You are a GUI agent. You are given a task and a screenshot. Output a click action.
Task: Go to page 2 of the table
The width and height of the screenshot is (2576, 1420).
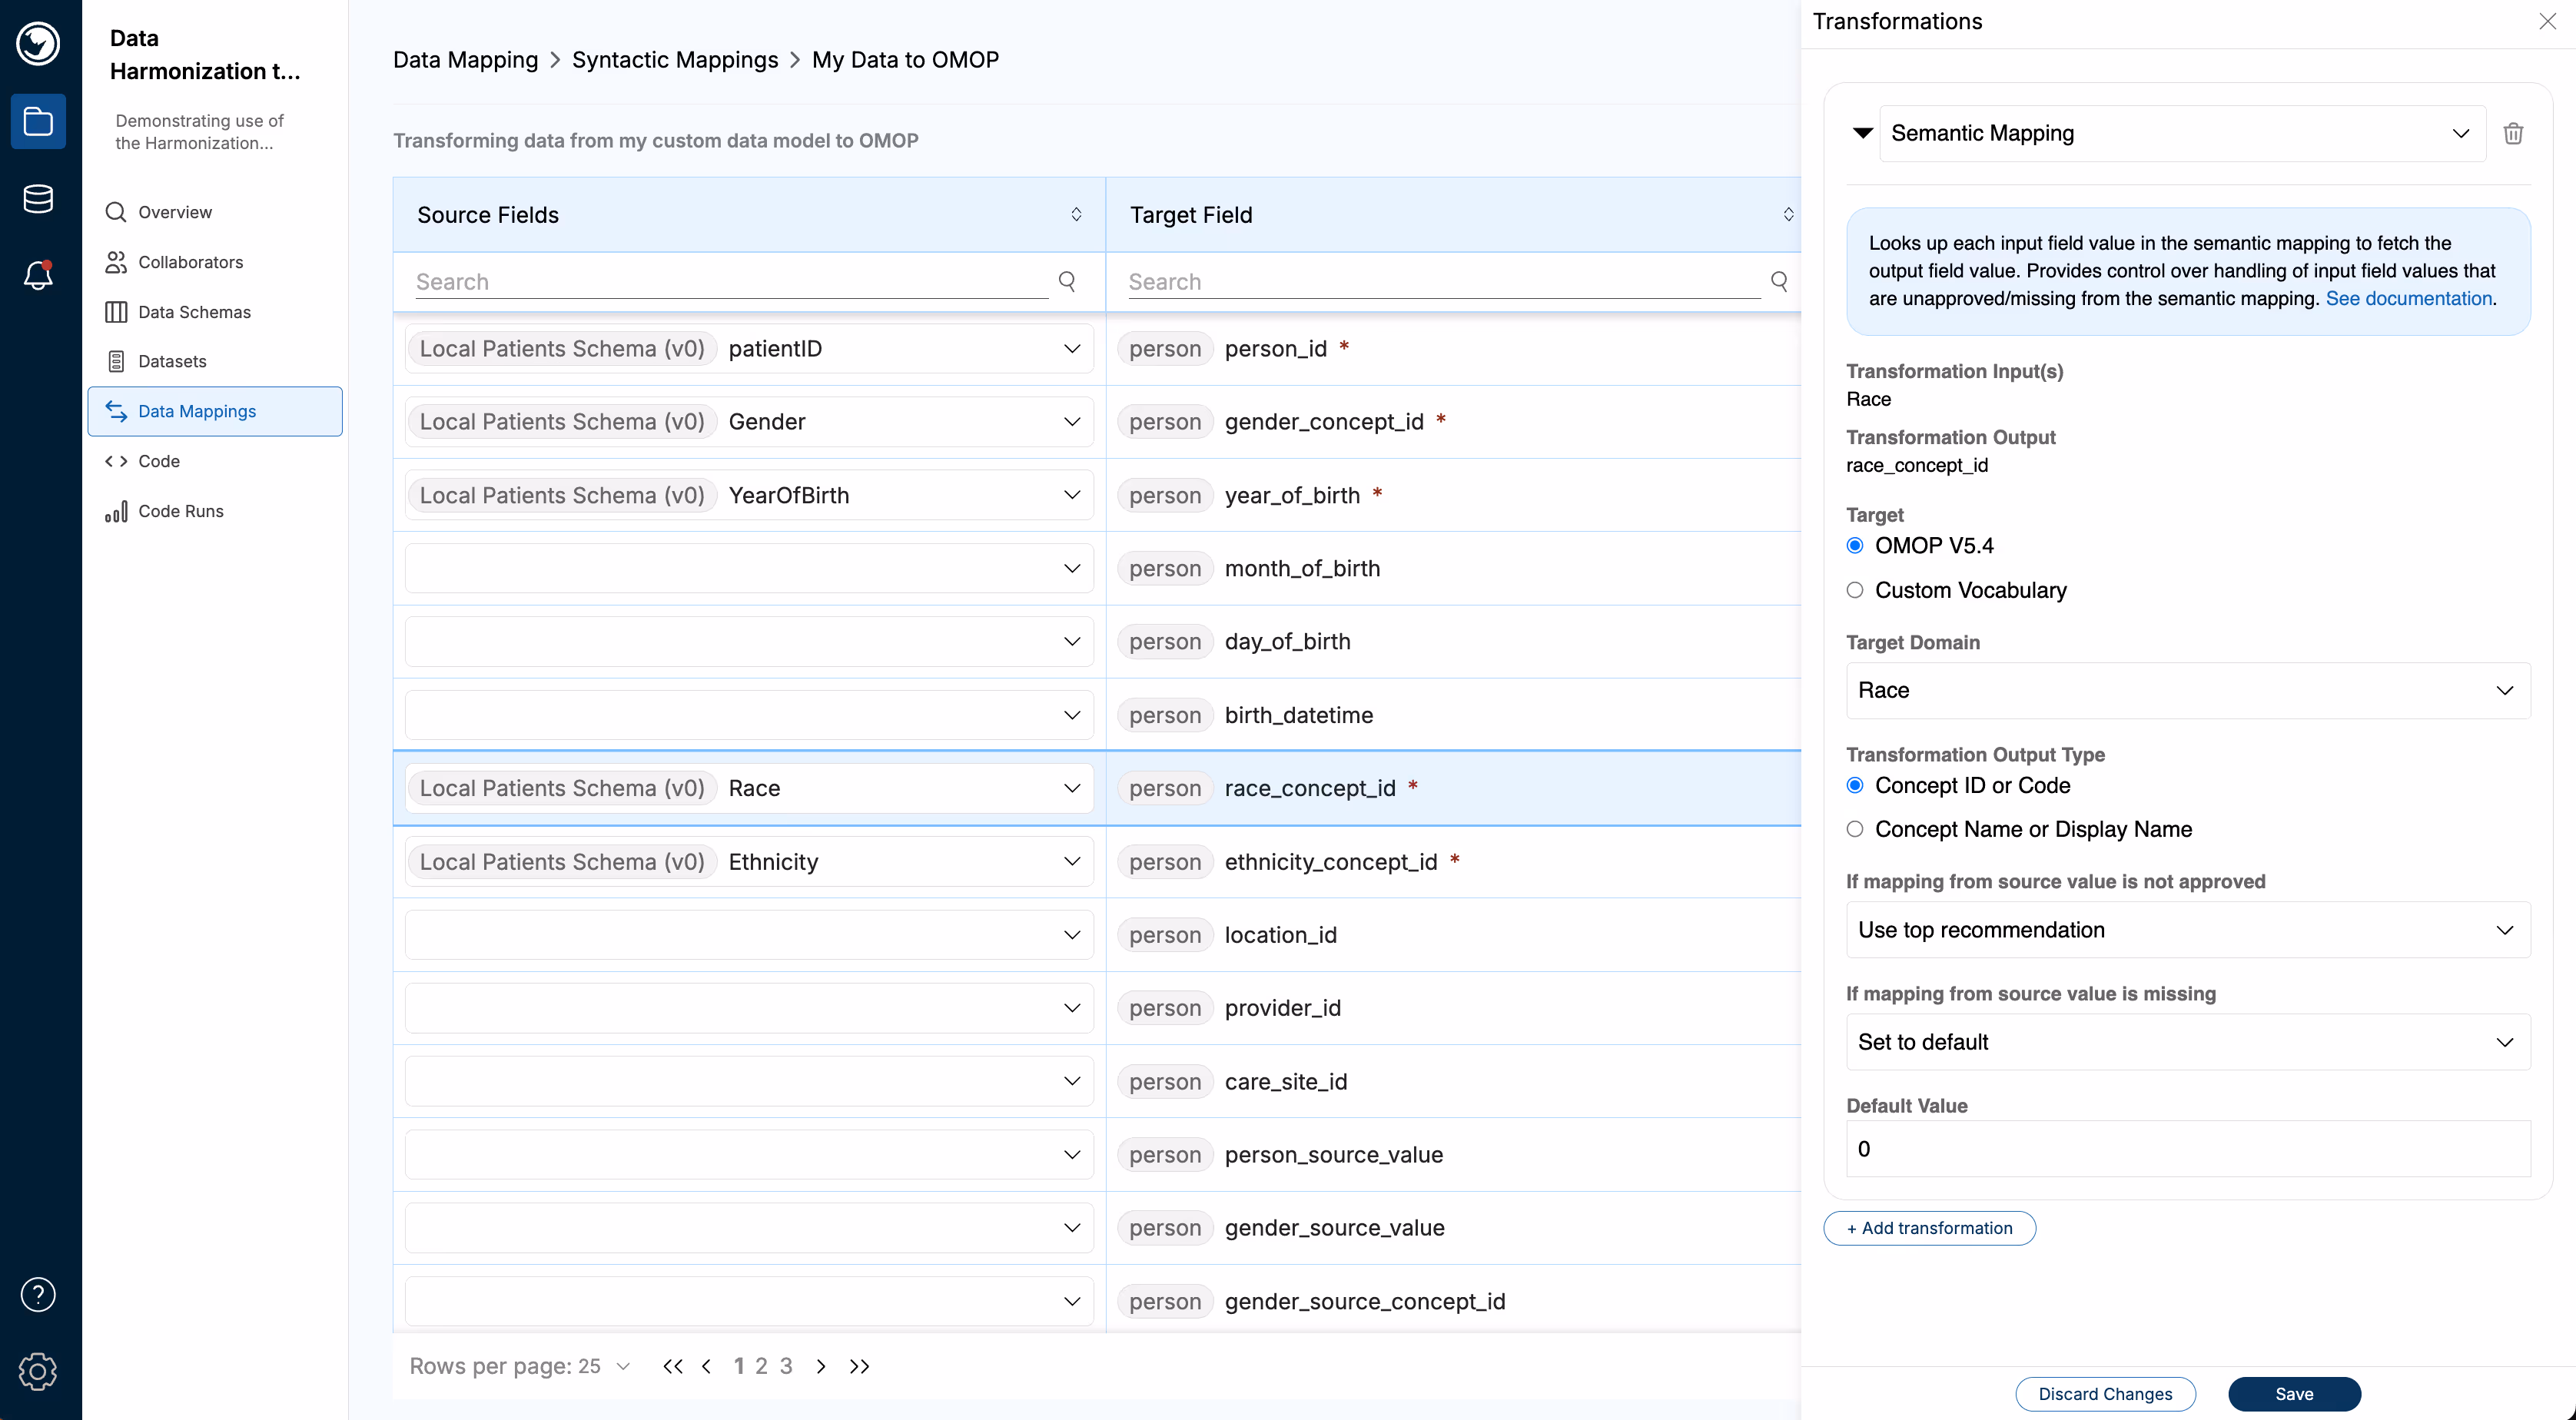click(x=761, y=1366)
